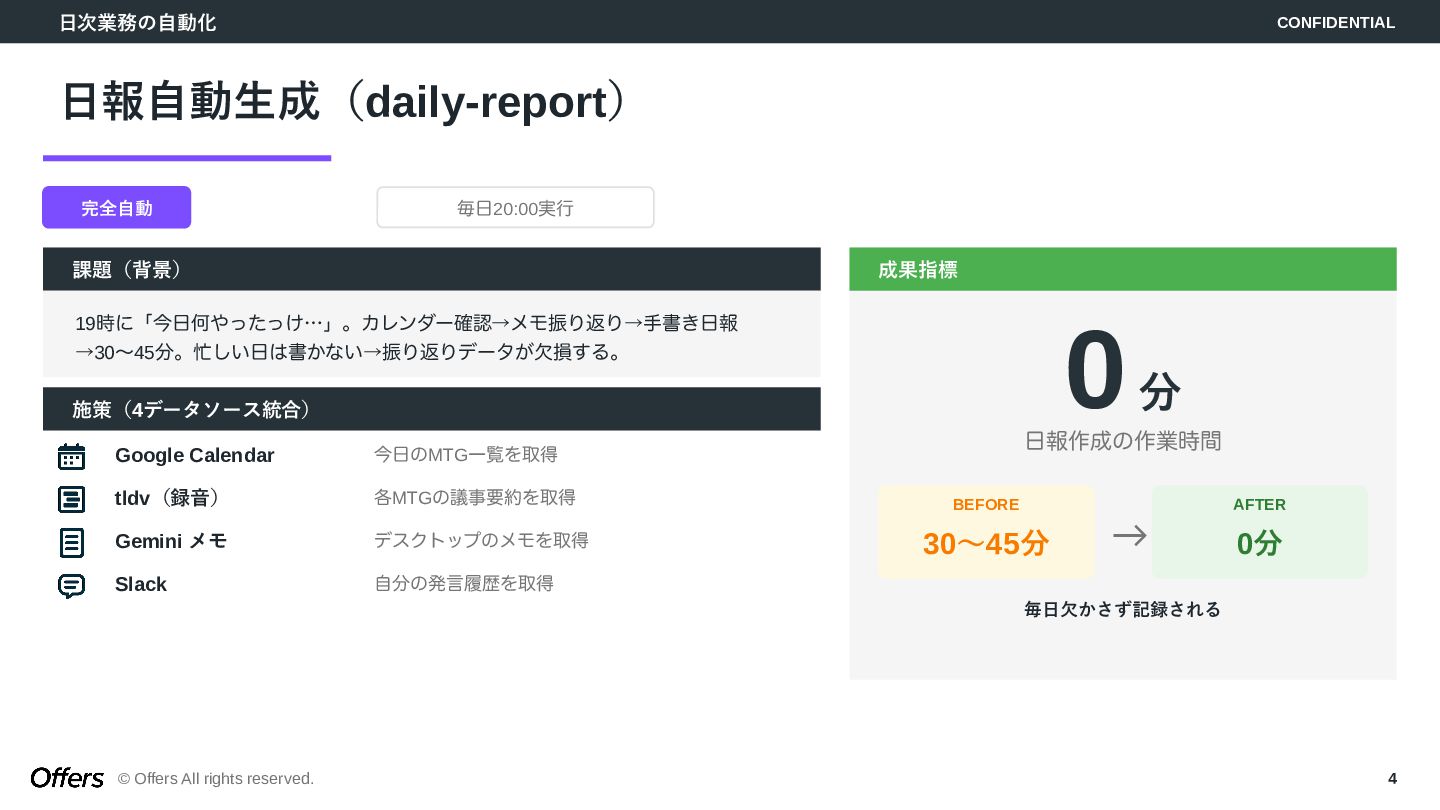Click the large 0 分 metric
The image size is (1440, 810).
point(1123,372)
